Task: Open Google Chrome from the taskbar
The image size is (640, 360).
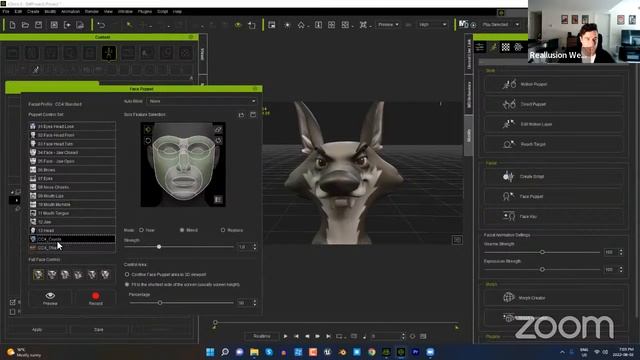Action: (371, 352)
